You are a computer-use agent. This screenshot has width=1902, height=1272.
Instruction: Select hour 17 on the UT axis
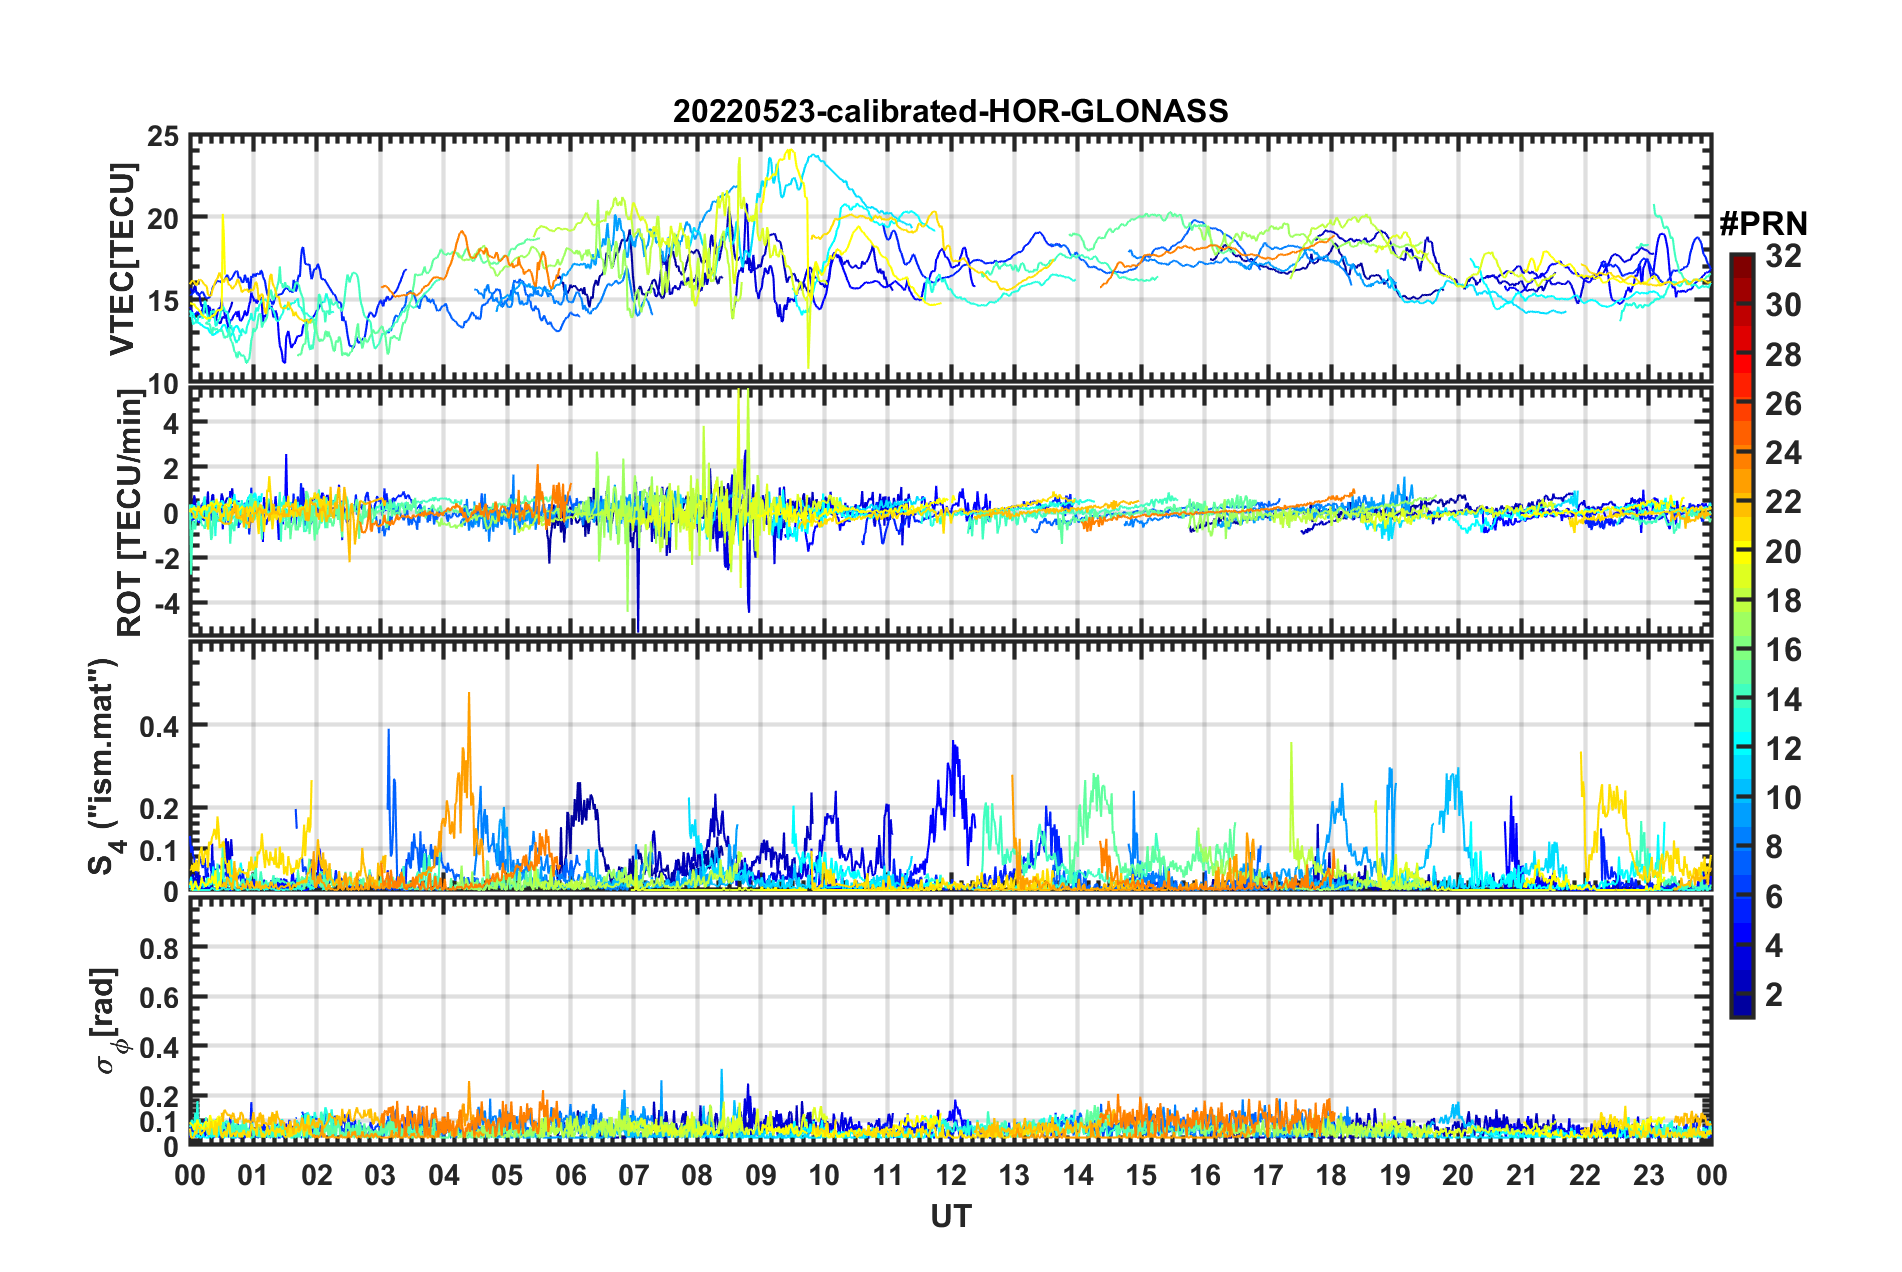(1268, 1175)
